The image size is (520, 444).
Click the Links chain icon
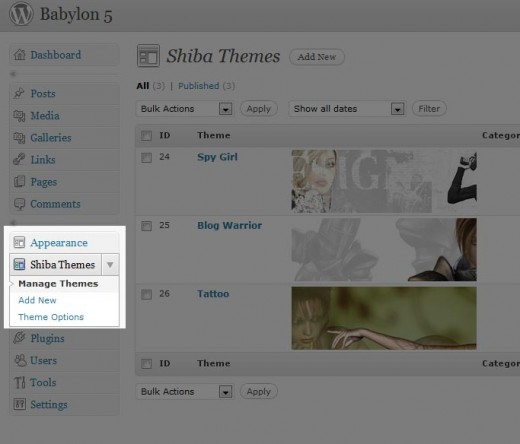coord(19,160)
